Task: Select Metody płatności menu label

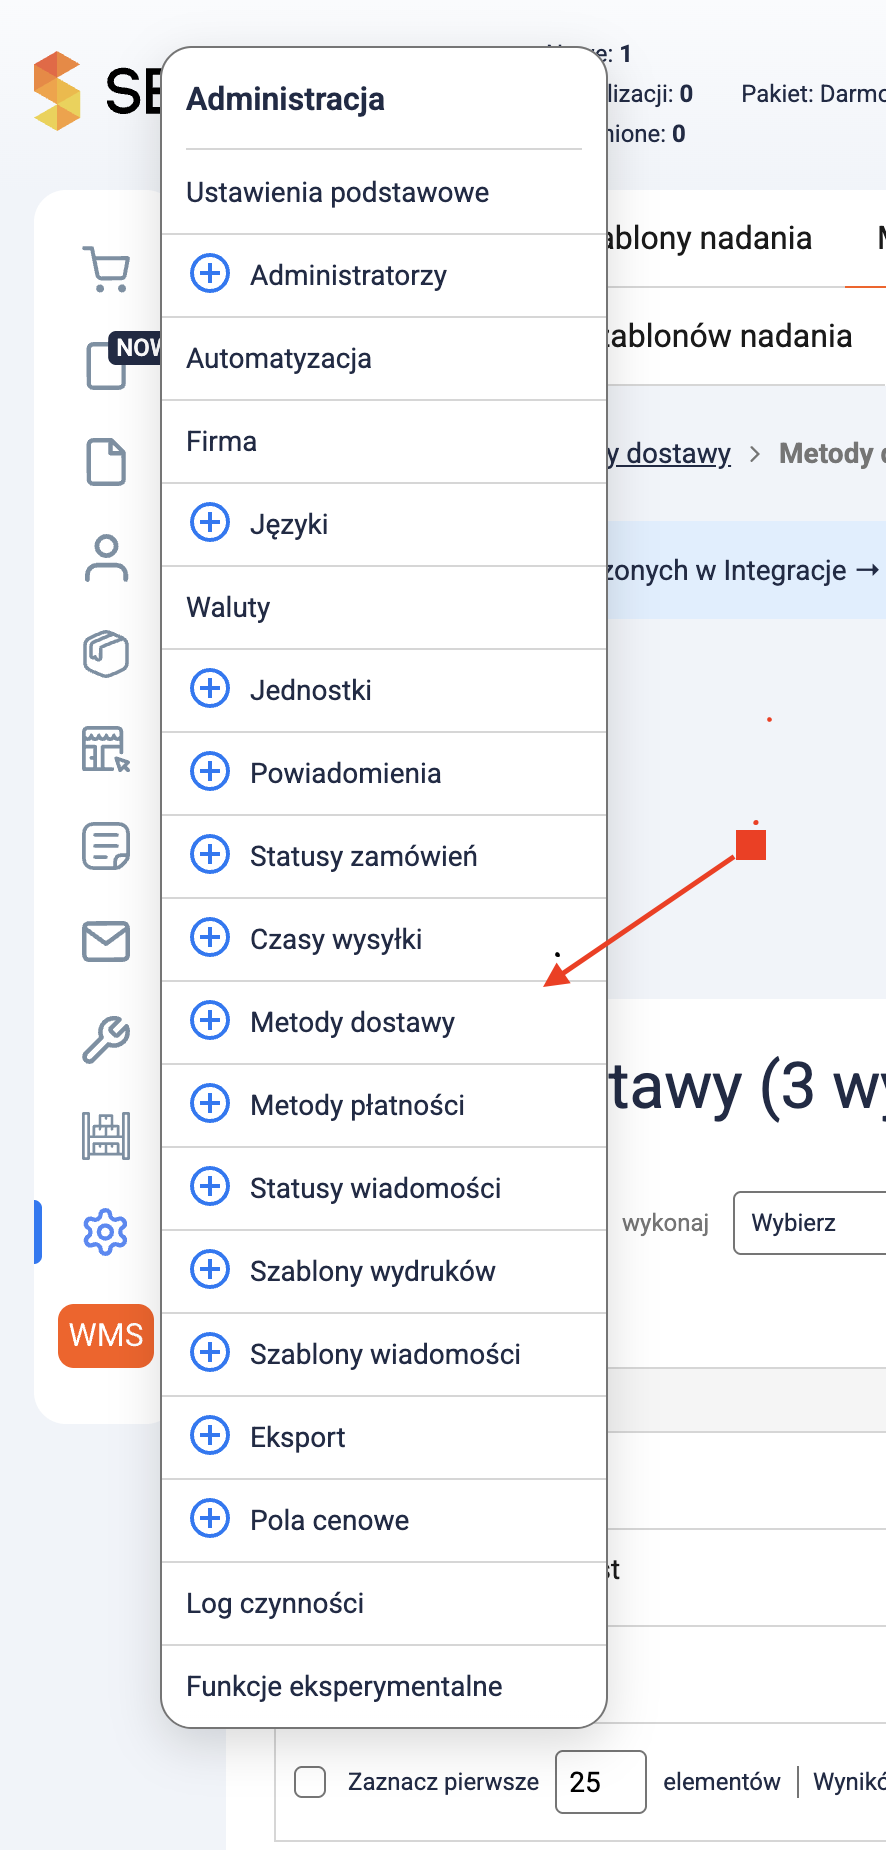Action: (358, 1106)
